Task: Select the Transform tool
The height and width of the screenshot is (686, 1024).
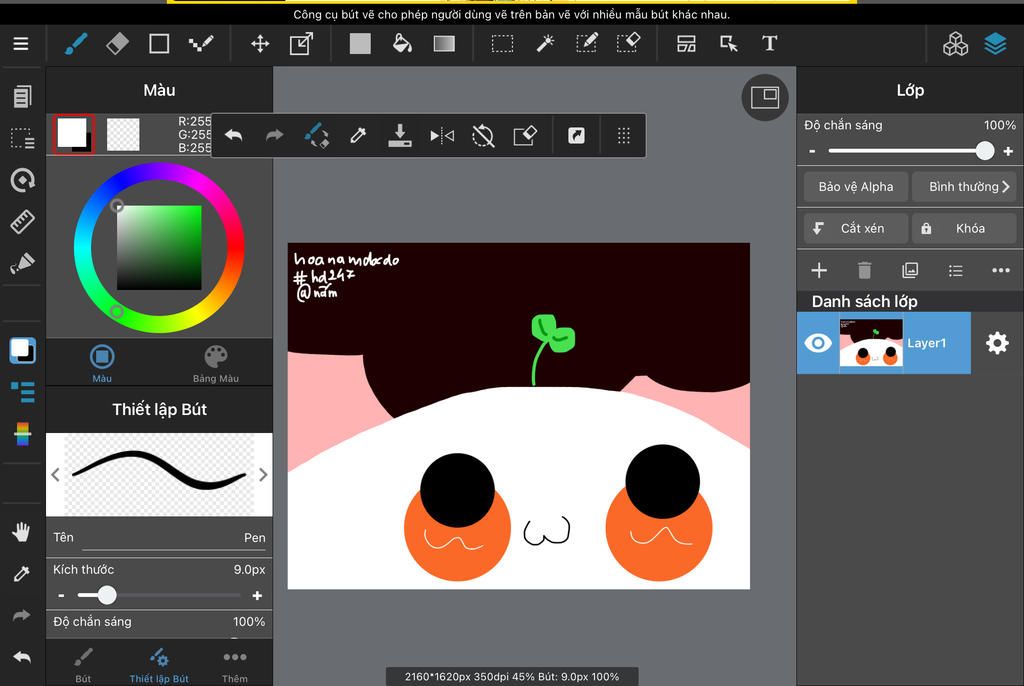Action: pos(301,44)
